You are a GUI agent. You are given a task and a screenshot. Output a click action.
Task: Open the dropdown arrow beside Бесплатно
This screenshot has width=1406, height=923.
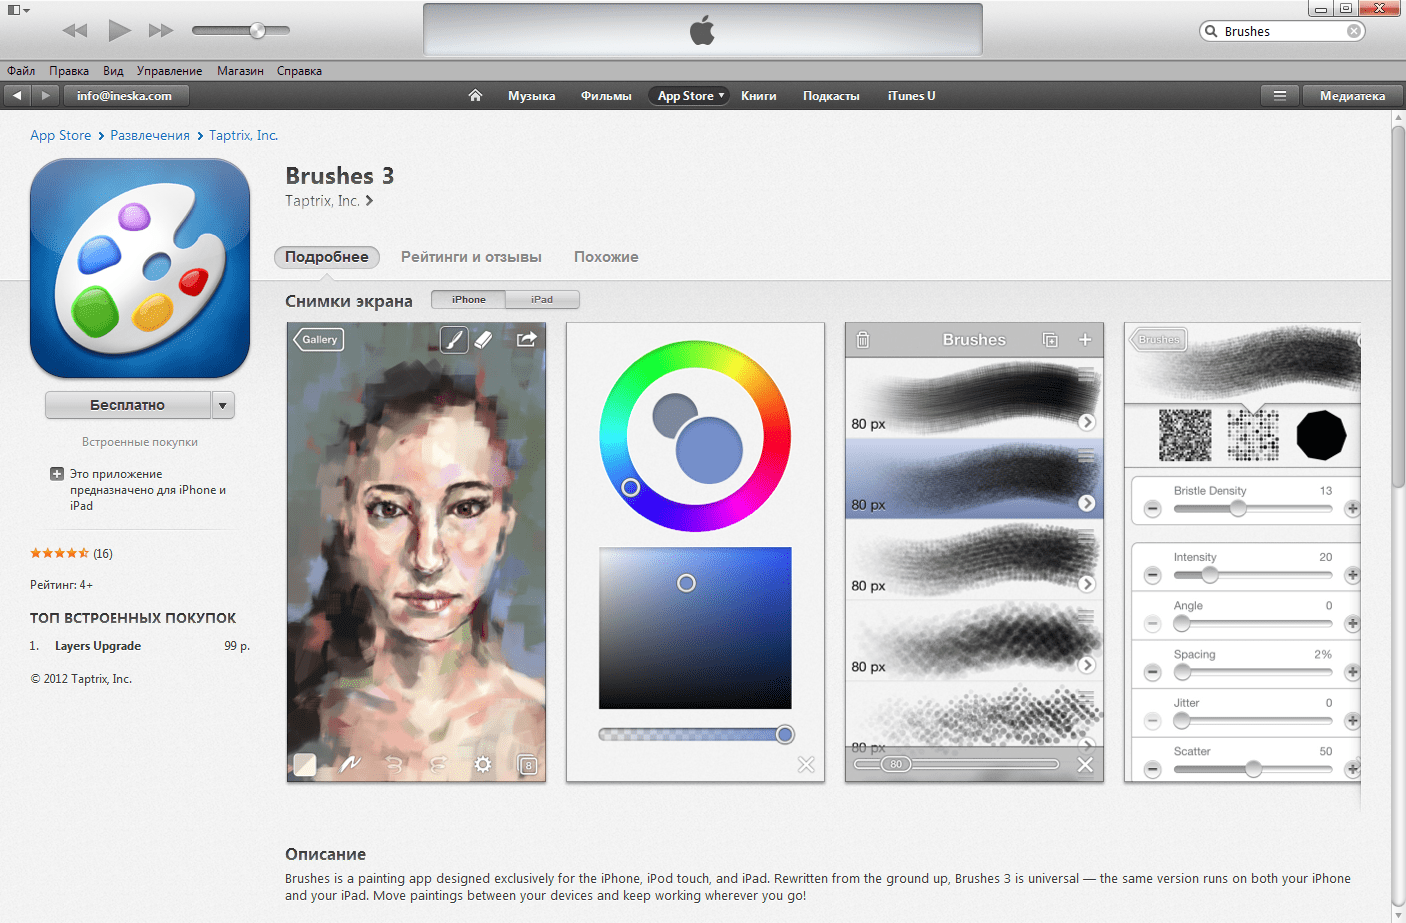[223, 405]
